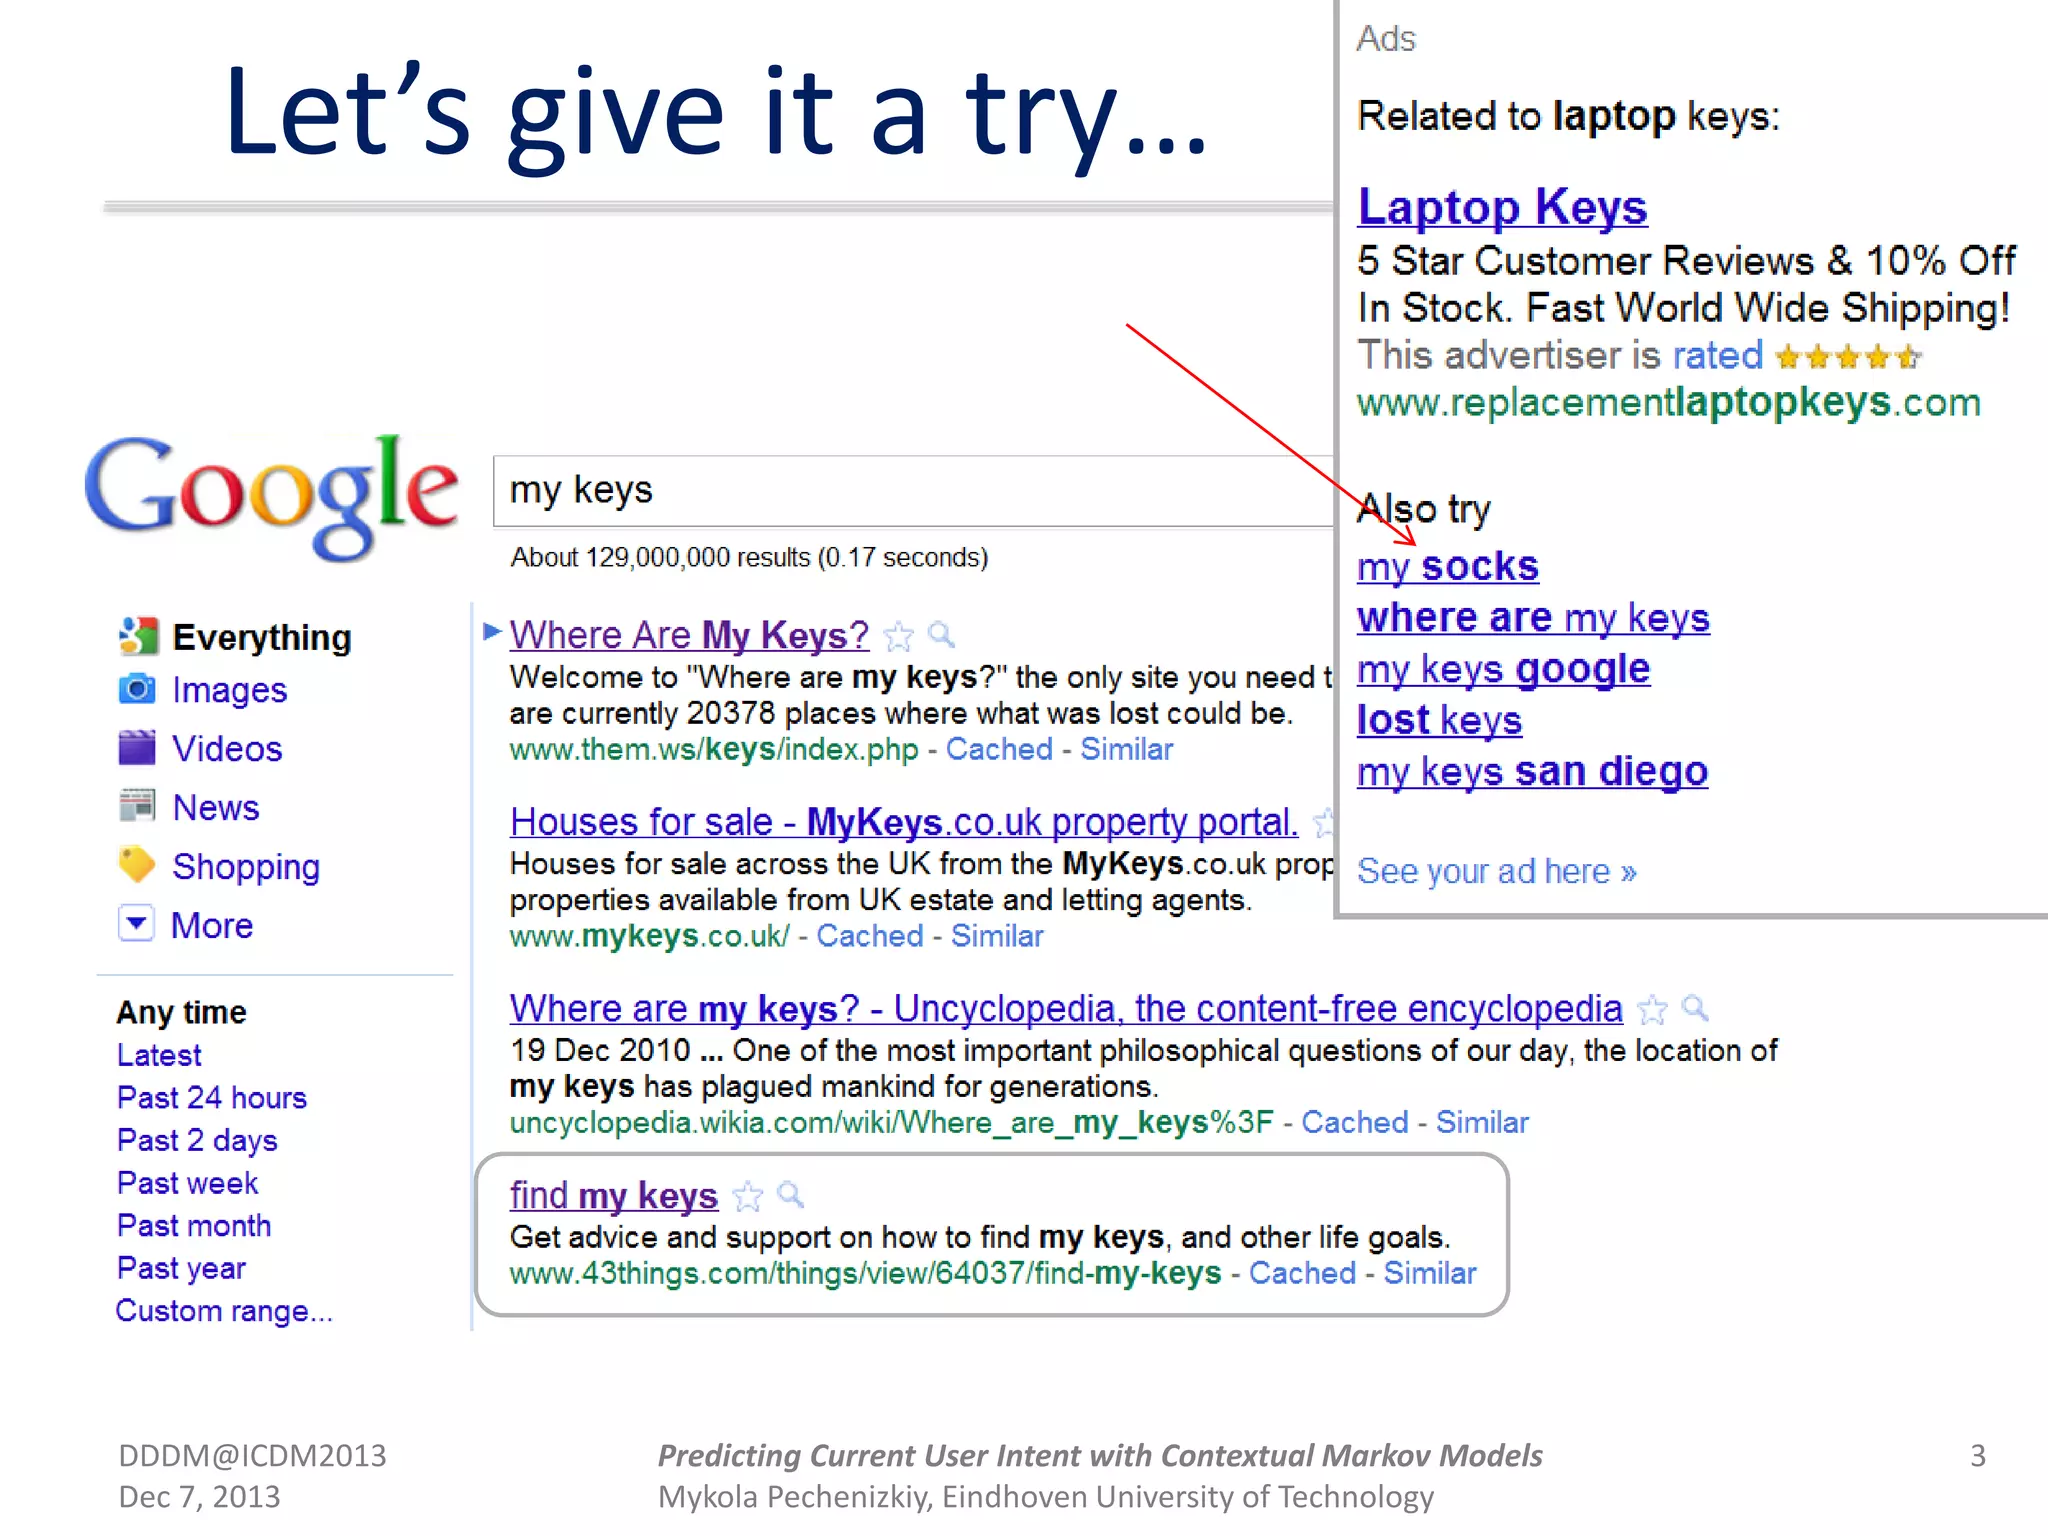Open the Custom range... time filter
Image resolution: width=2048 pixels, height=1536 pixels.
(223, 1311)
